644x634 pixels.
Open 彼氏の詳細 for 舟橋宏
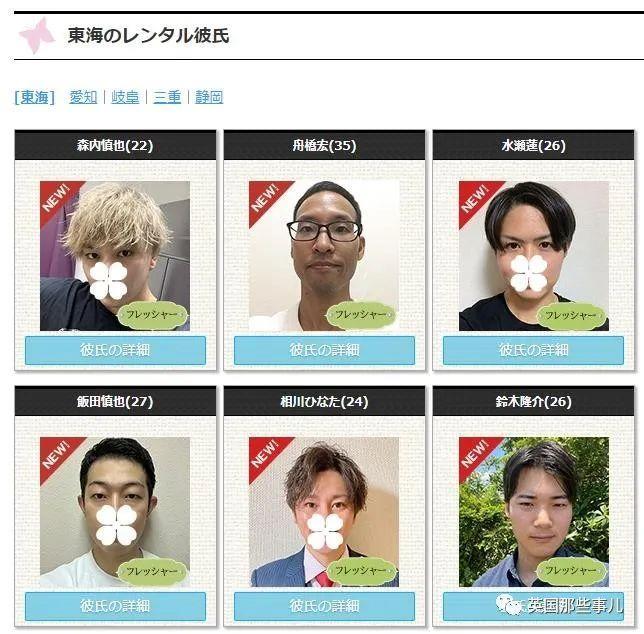324,350
